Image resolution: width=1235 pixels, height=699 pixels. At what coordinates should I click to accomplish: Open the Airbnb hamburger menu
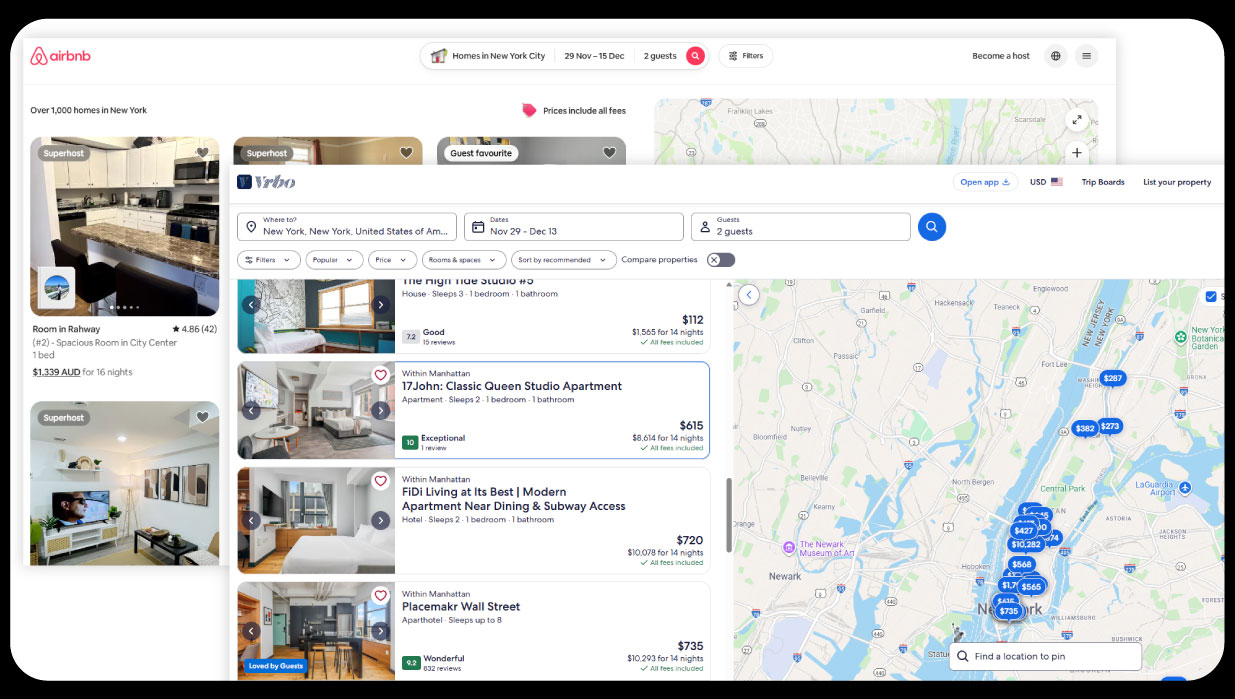click(x=1086, y=56)
